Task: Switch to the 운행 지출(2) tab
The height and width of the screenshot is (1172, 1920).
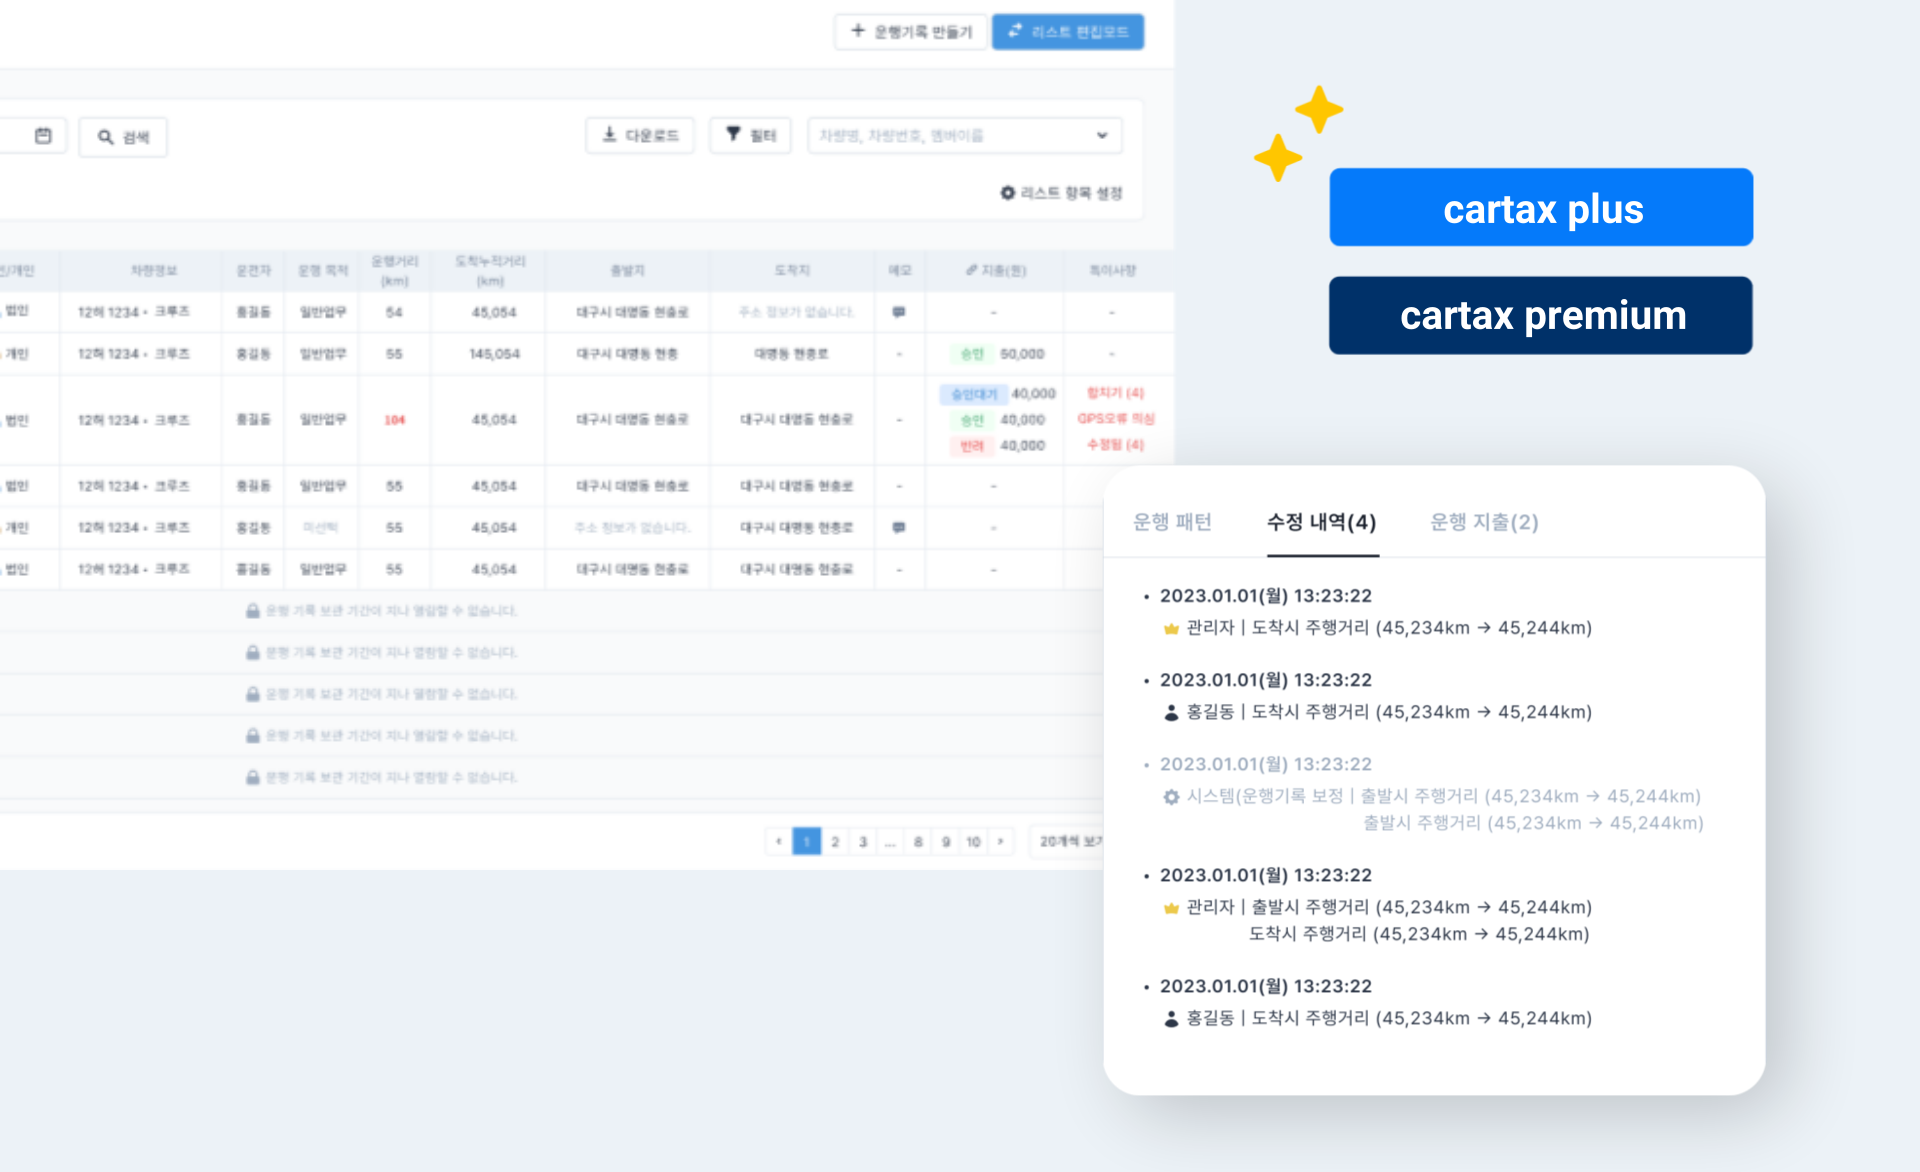Action: point(1484,522)
